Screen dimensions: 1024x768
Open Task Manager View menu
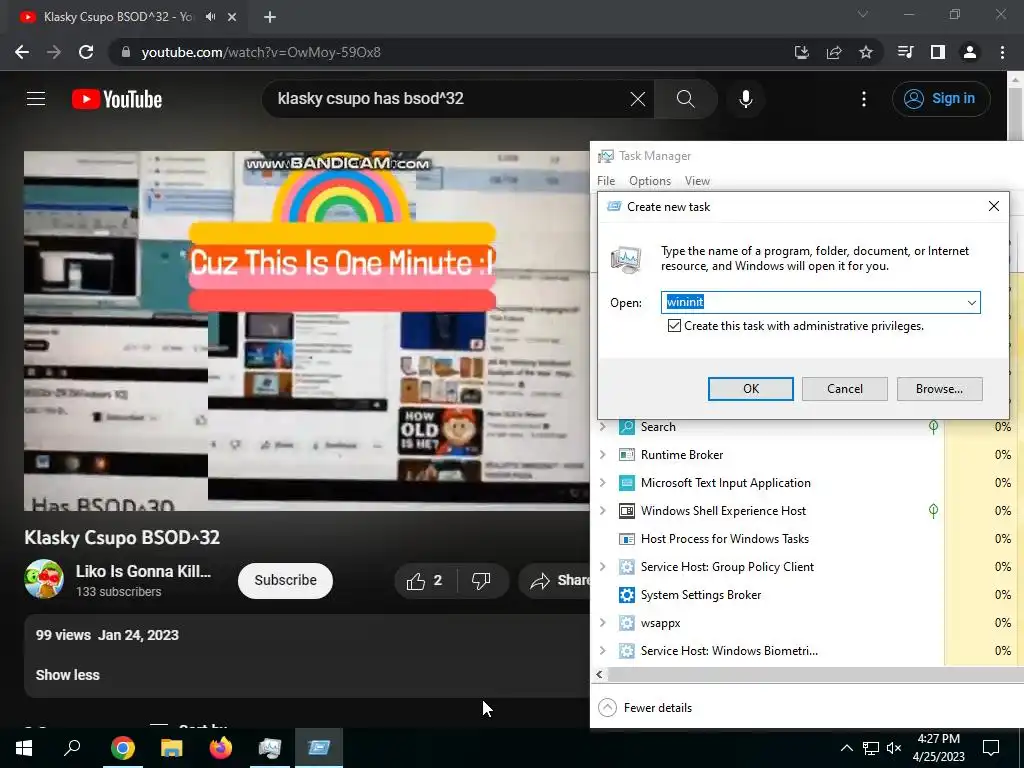click(697, 181)
